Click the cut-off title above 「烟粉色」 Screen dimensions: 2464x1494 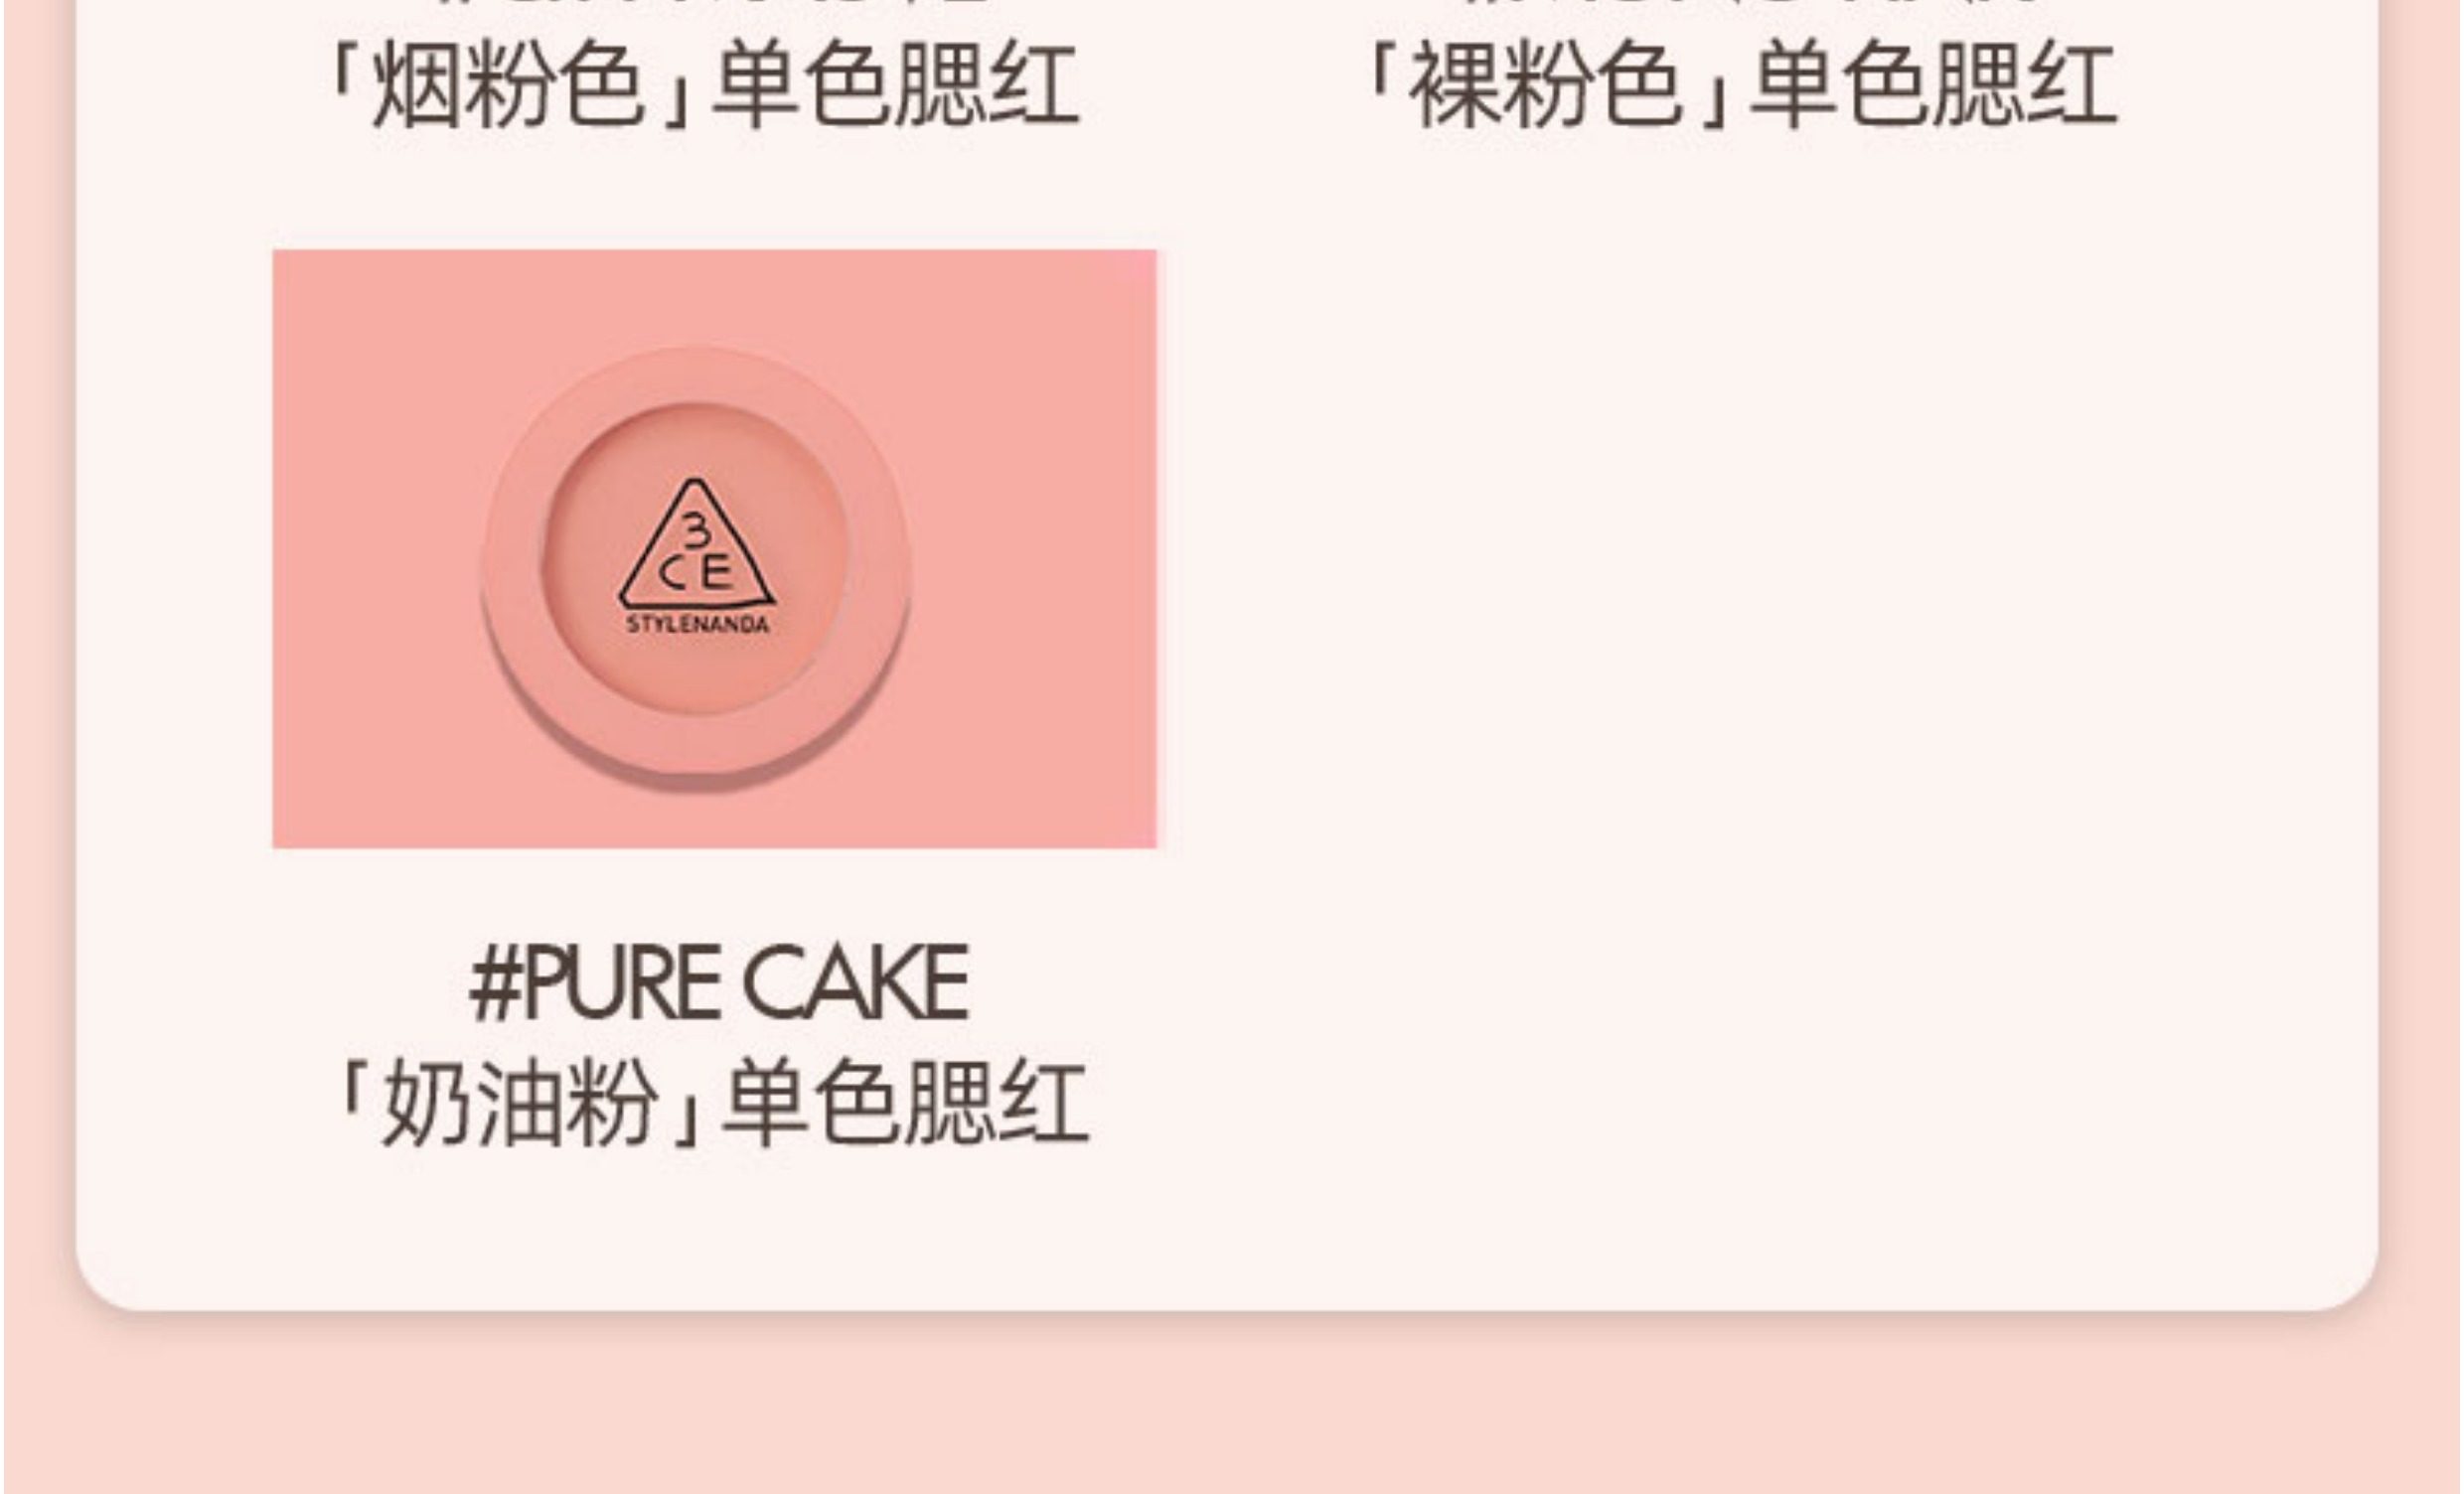coord(705,4)
